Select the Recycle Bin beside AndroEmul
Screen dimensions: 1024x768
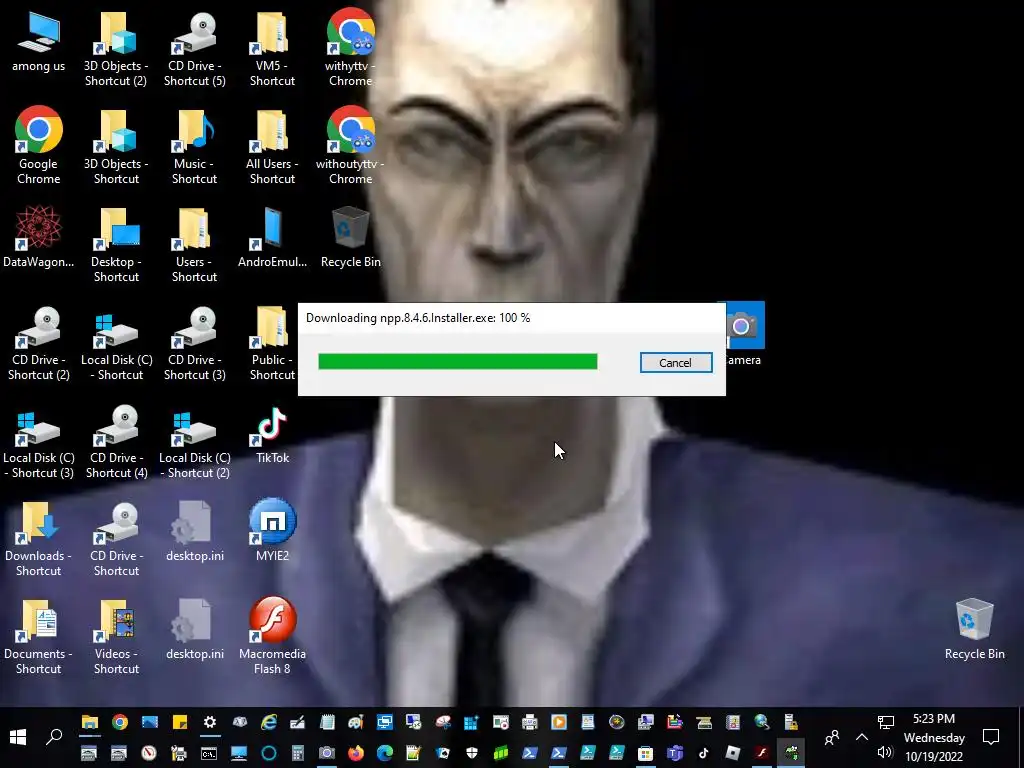pos(351,236)
